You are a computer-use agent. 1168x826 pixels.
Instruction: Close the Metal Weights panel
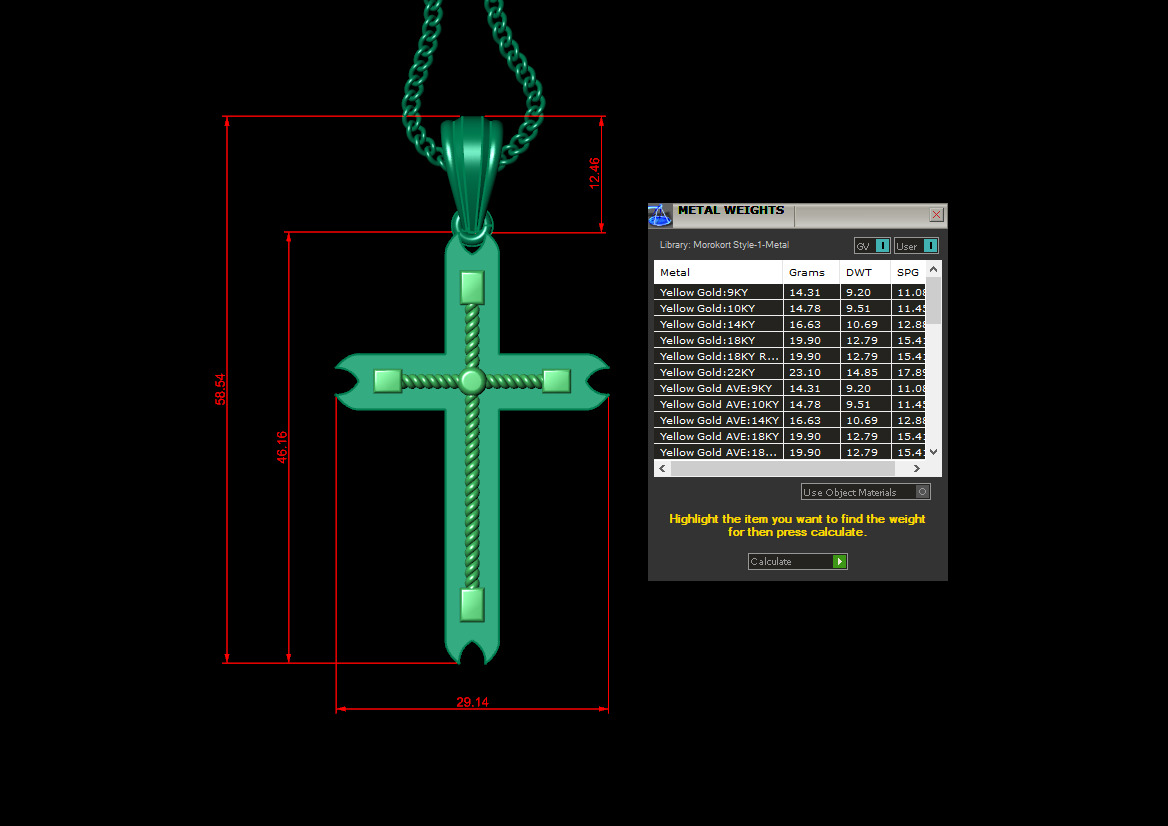click(936, 215)
